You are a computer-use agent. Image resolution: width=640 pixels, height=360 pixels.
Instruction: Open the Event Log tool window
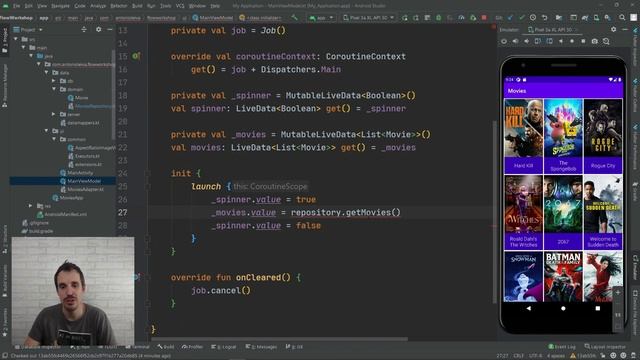point(562,347)
